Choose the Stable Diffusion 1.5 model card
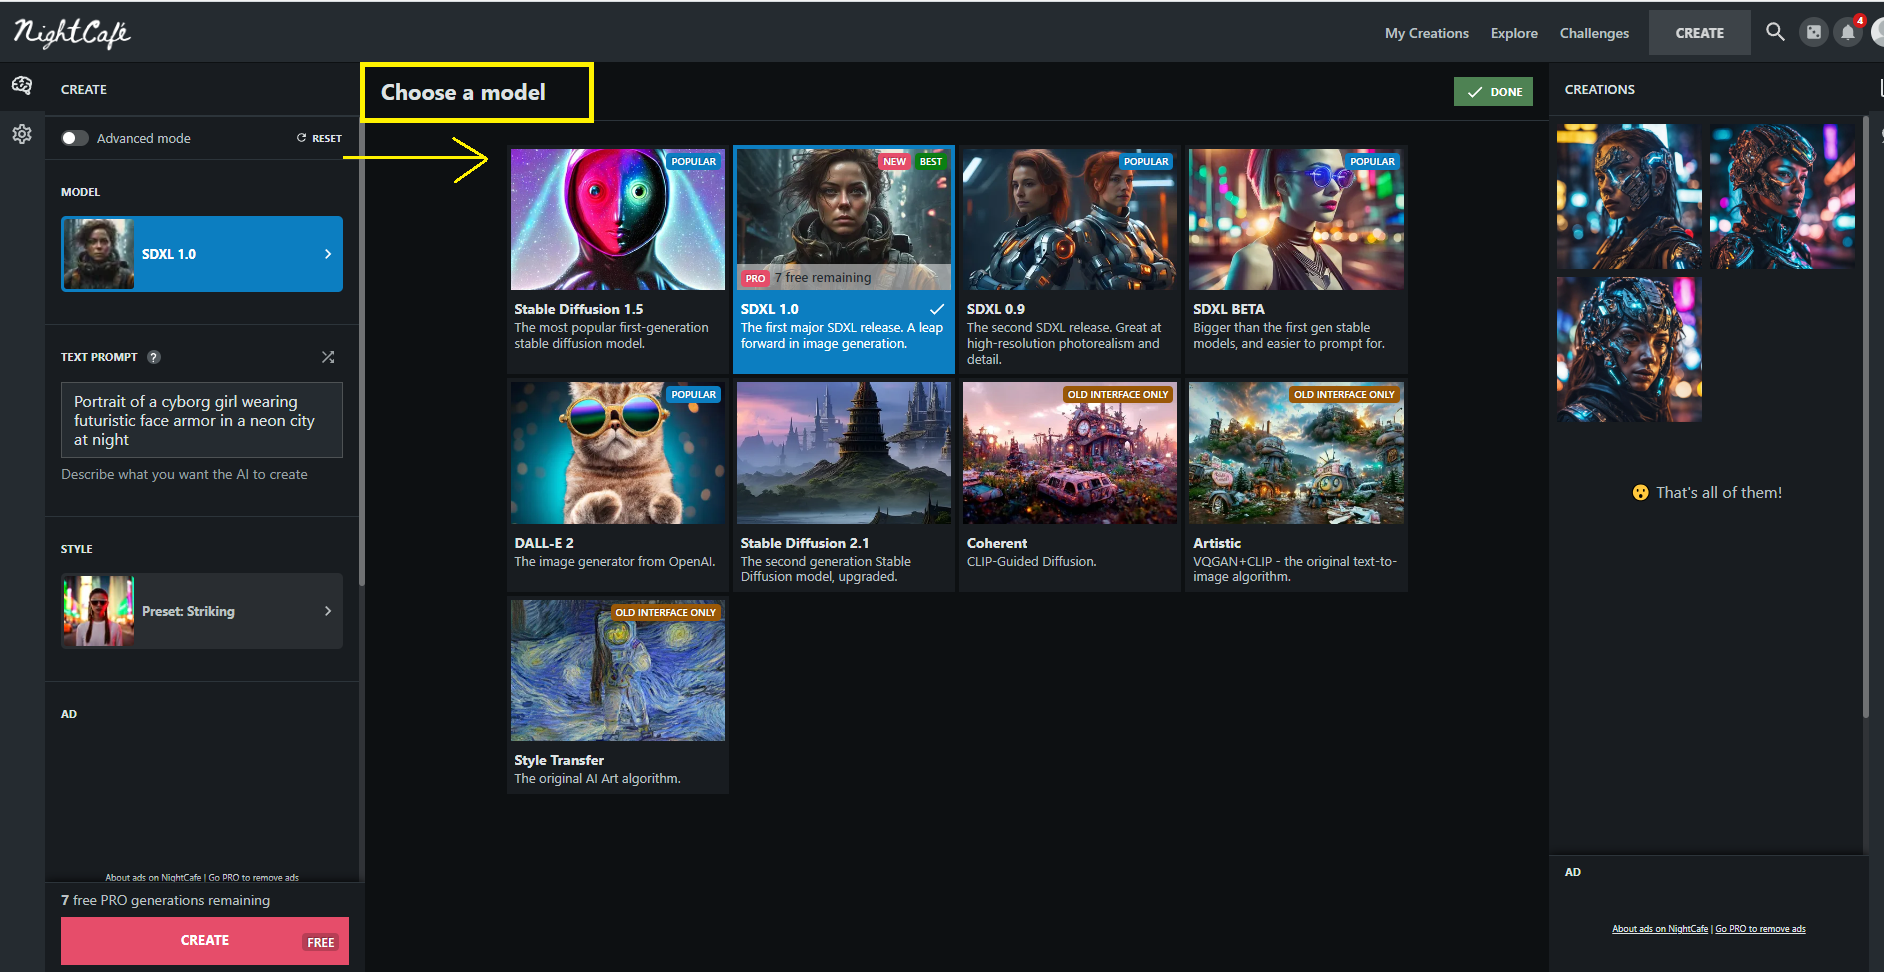The width and height of the screenshot is (1884, 972). coord(618,259)
